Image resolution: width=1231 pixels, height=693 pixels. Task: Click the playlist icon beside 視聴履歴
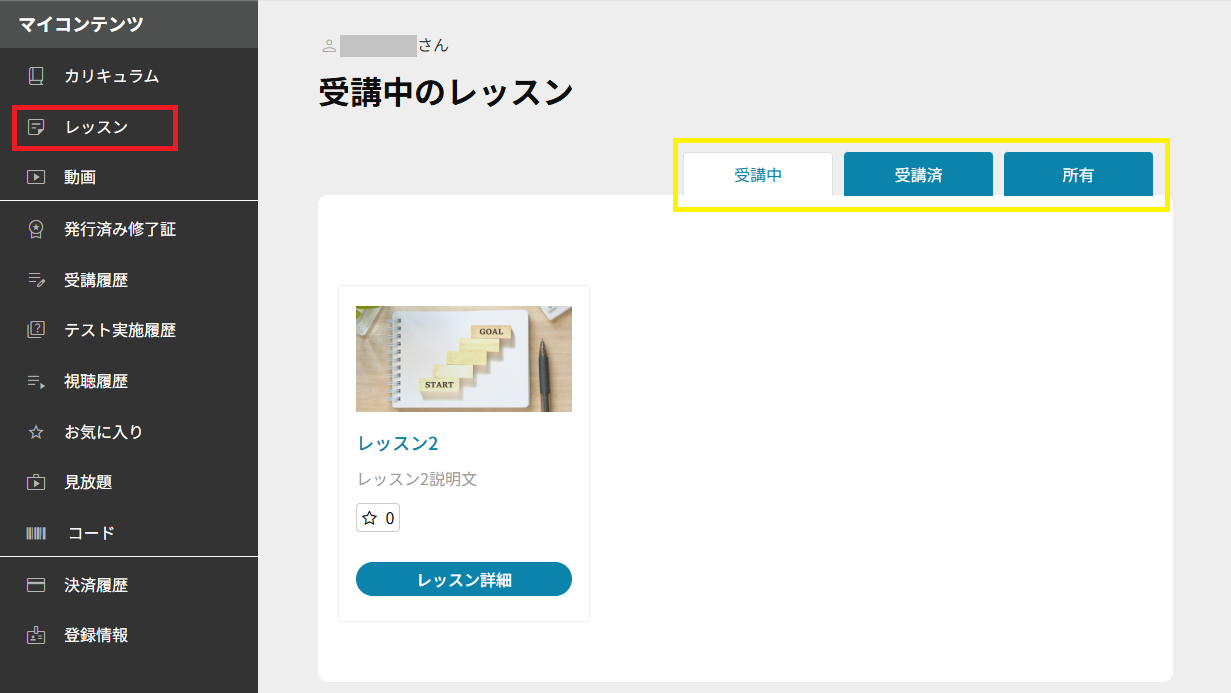[x=36, y=381]
